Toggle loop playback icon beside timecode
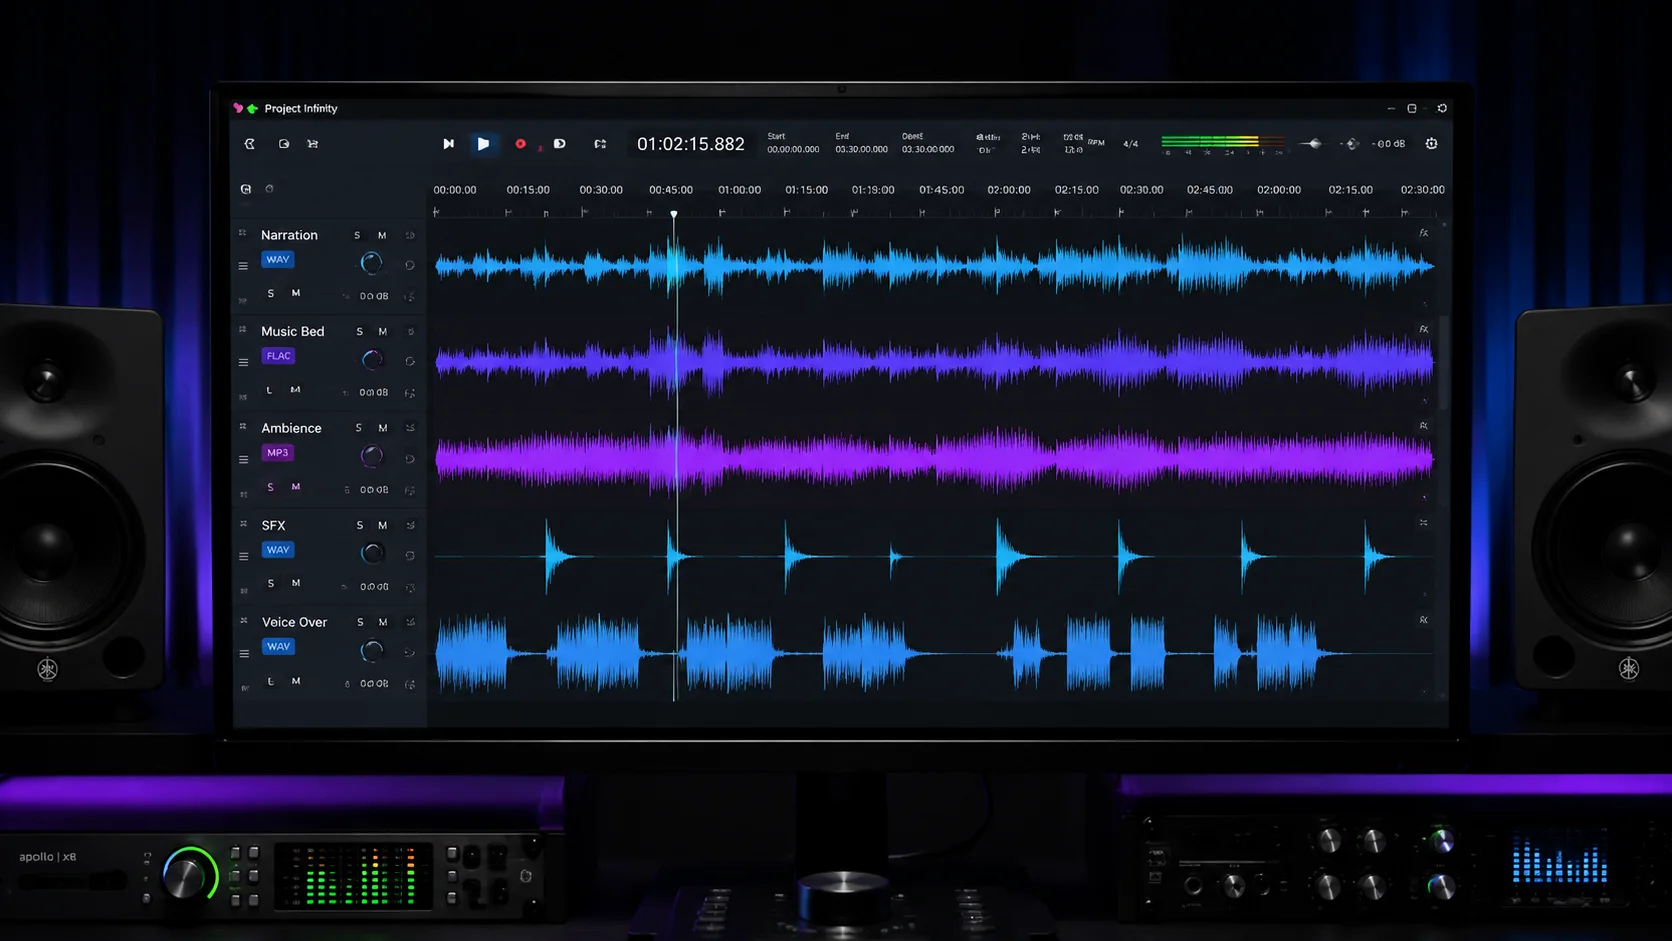Image resolution: width=1672 pixels, height=941 pixels. click(x=600, y=144)
